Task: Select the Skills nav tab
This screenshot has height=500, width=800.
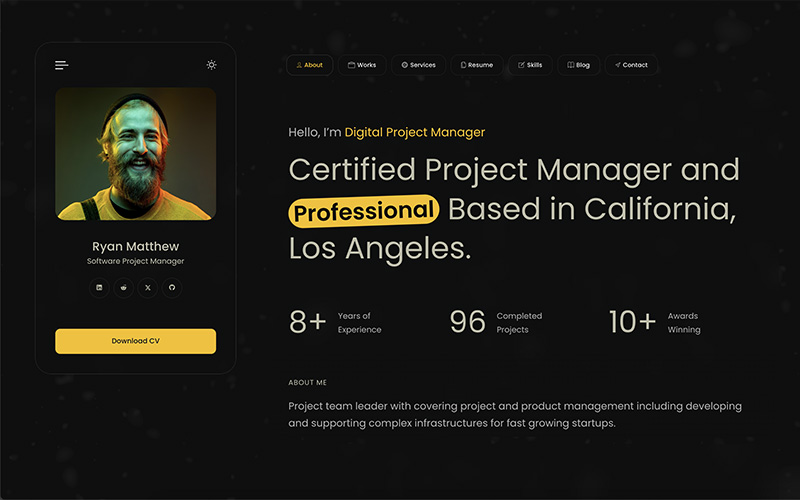Action: coord(530,65)
